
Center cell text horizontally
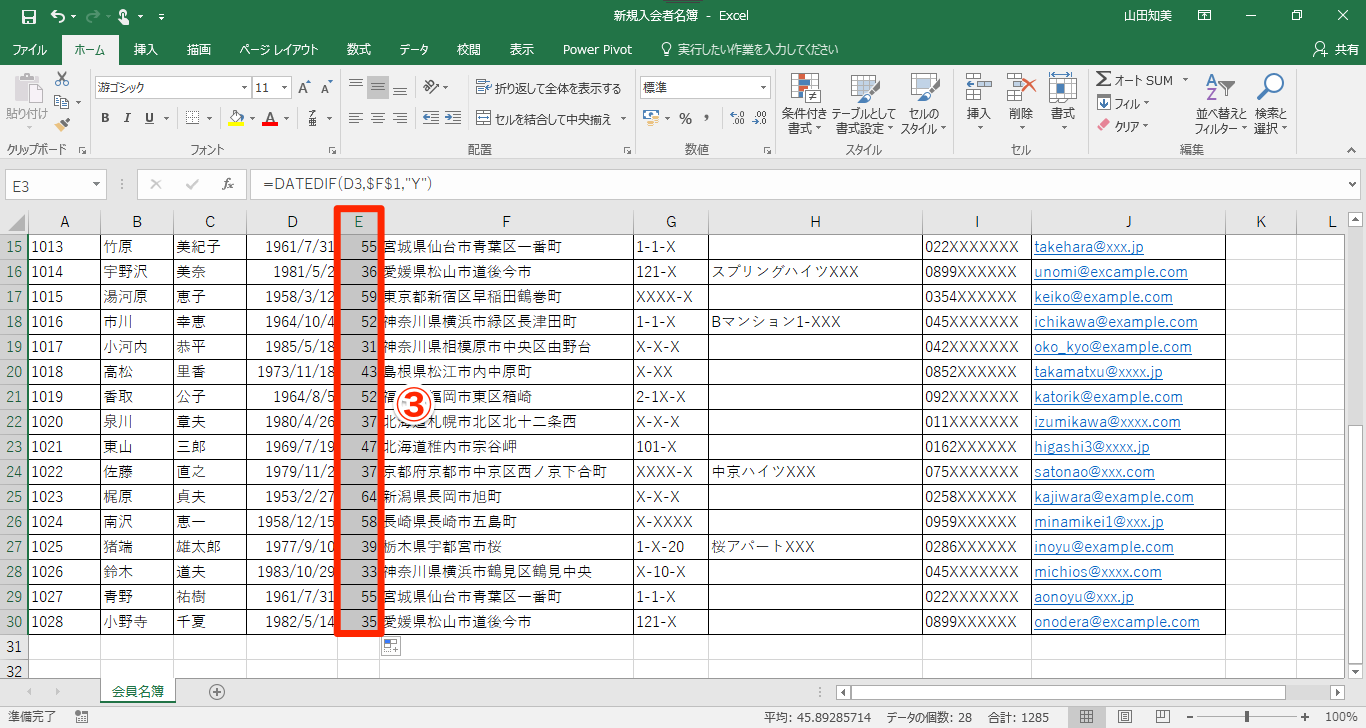coord(378,118)
